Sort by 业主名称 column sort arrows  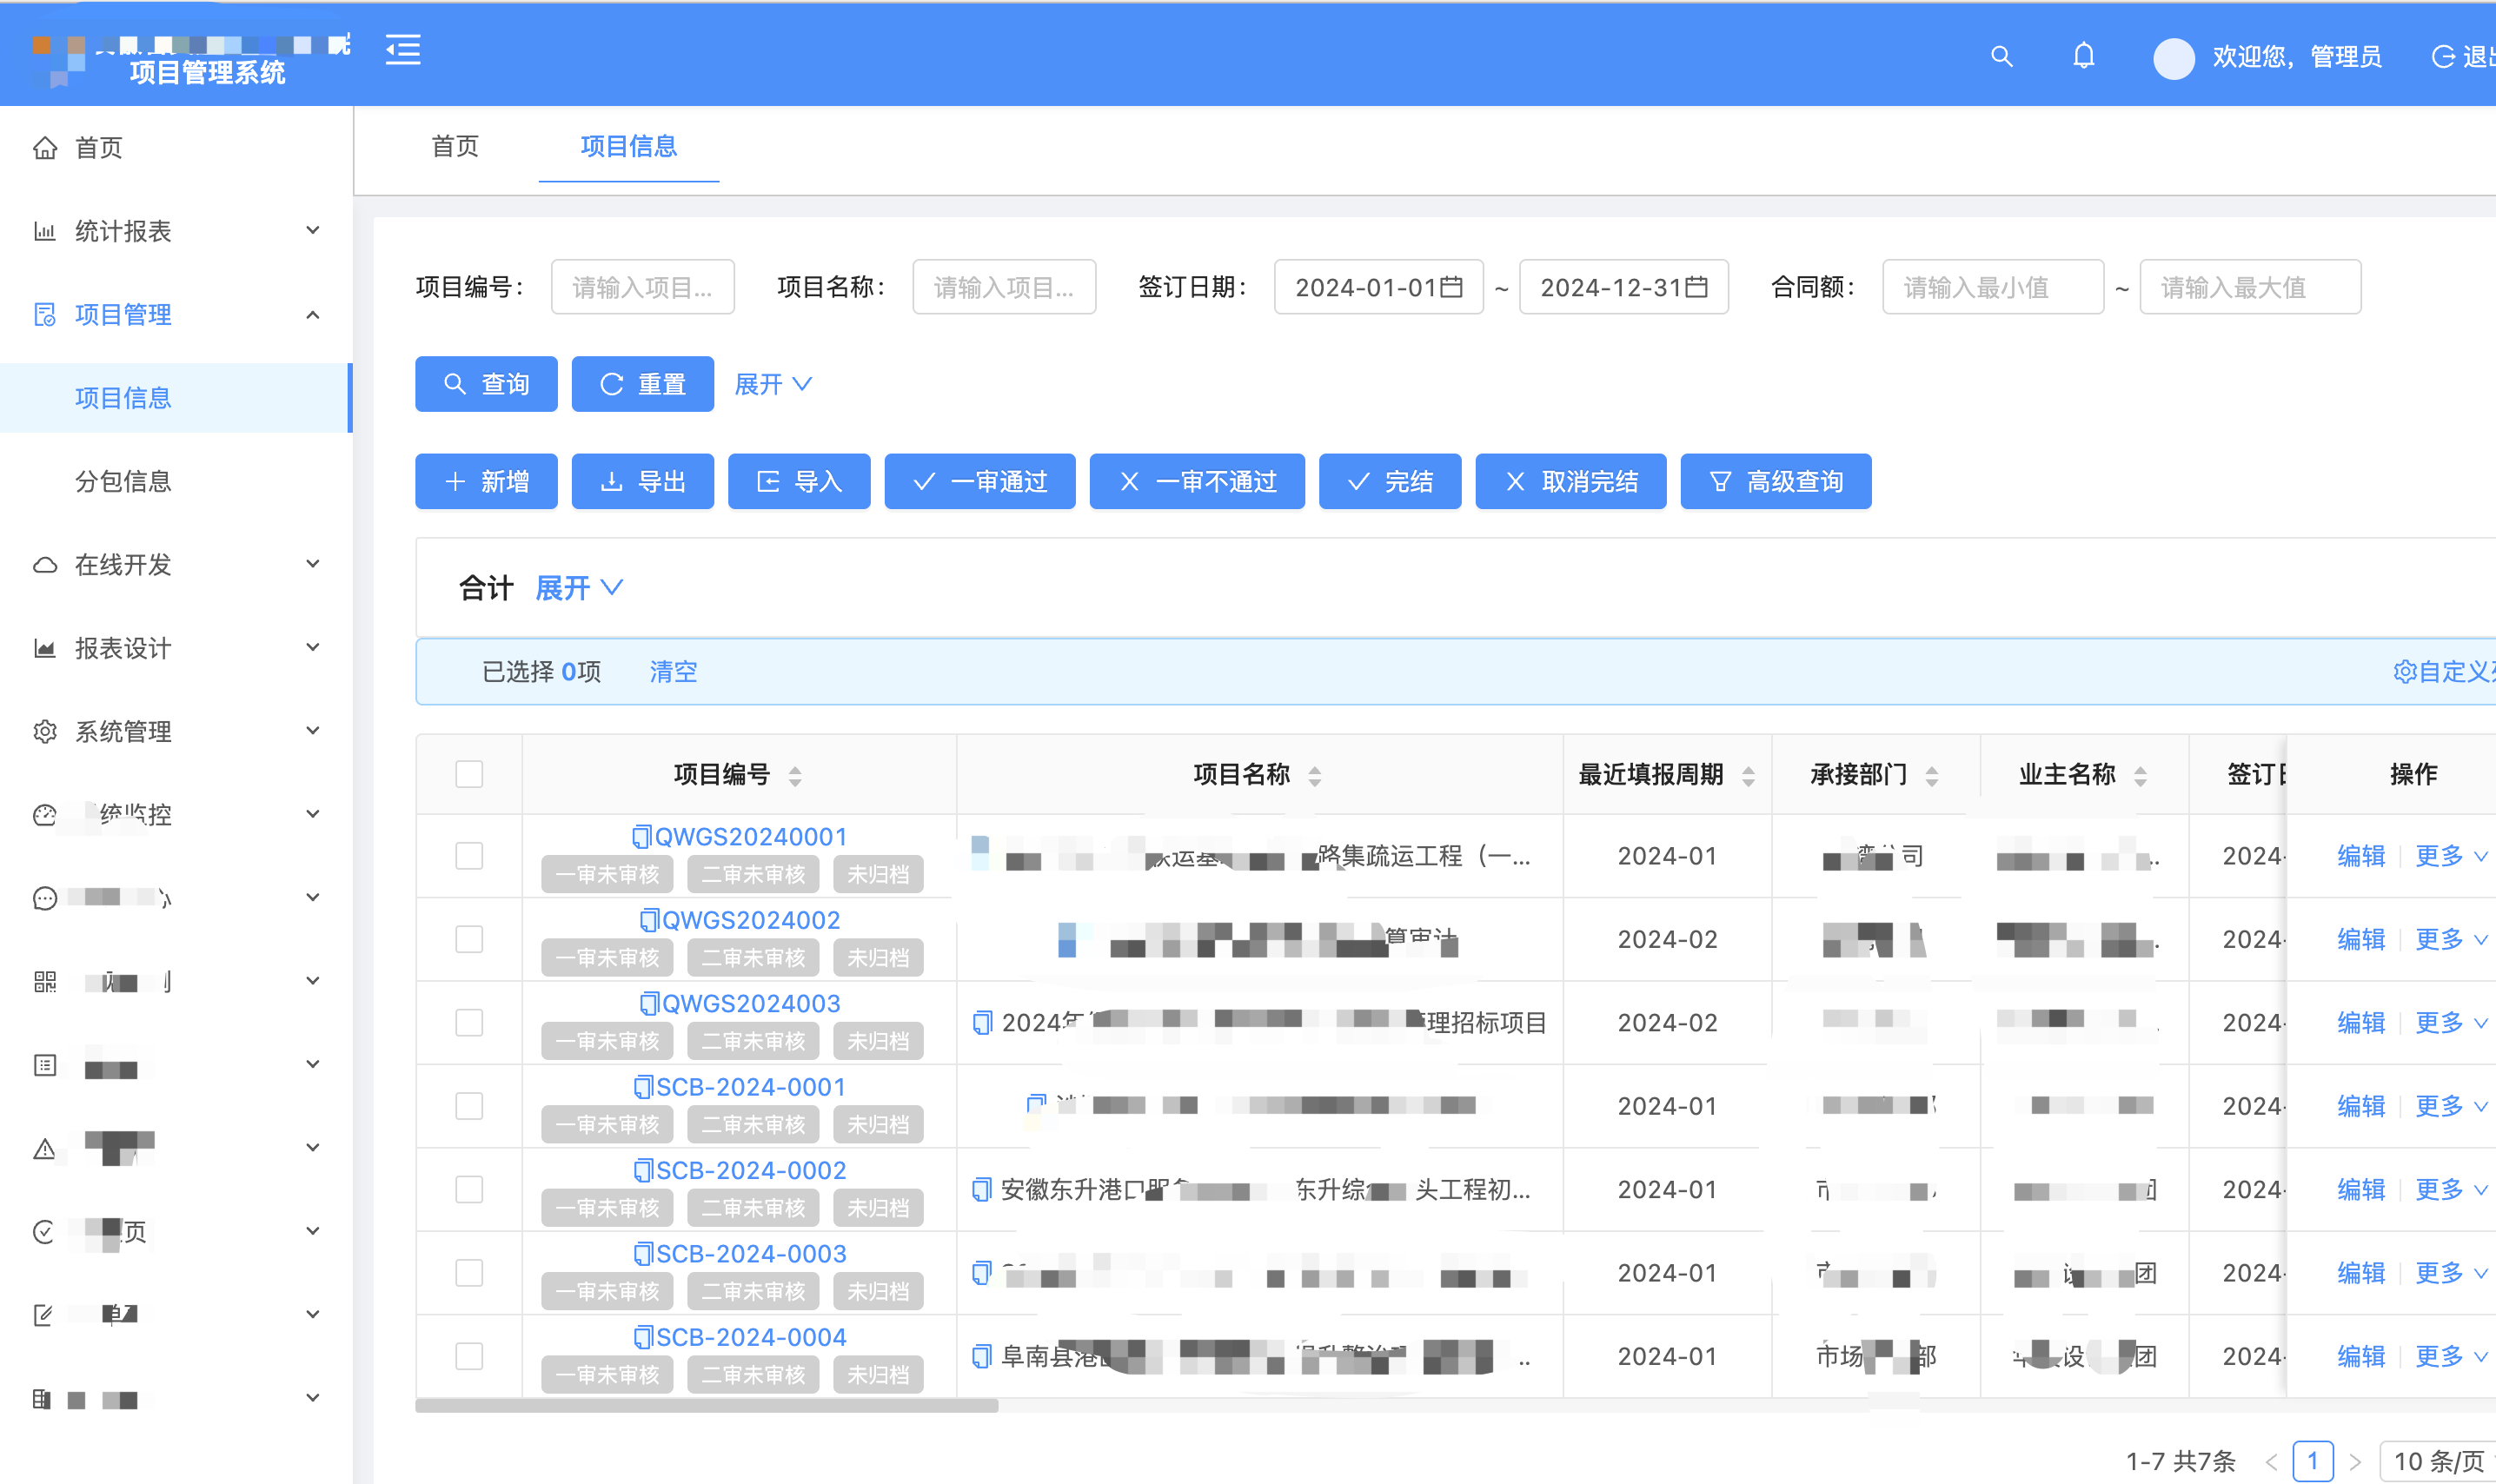pos(2140,776)
